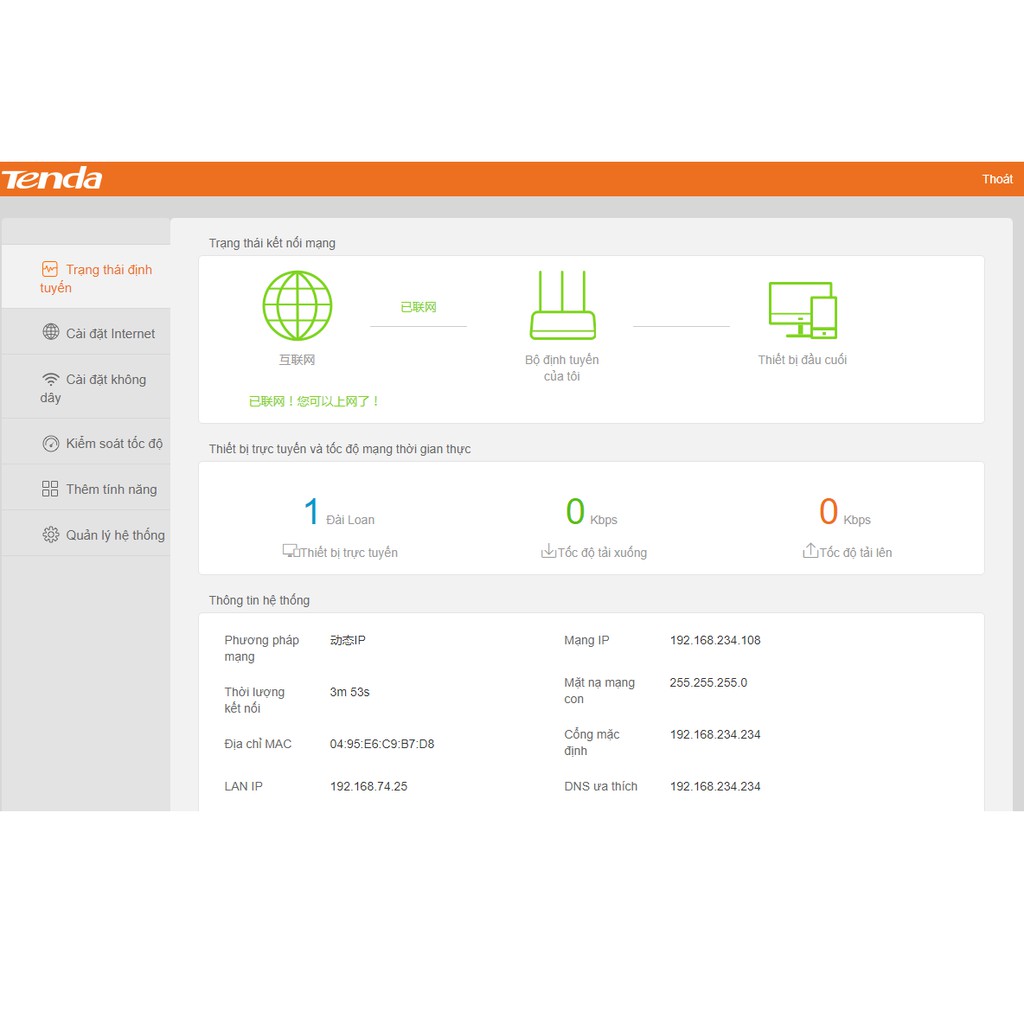
Task: Click the Wi-Fi icon for Cài đặt không dây
Action: (52, 379)
